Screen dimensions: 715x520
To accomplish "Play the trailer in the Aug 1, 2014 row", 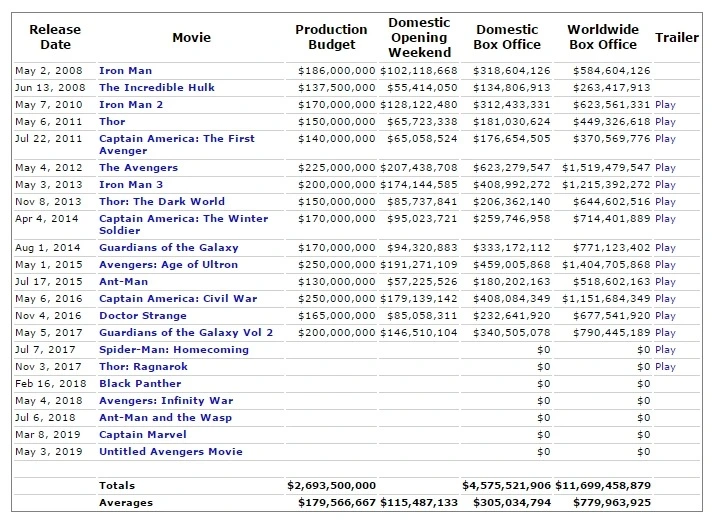I will (665, 248).
